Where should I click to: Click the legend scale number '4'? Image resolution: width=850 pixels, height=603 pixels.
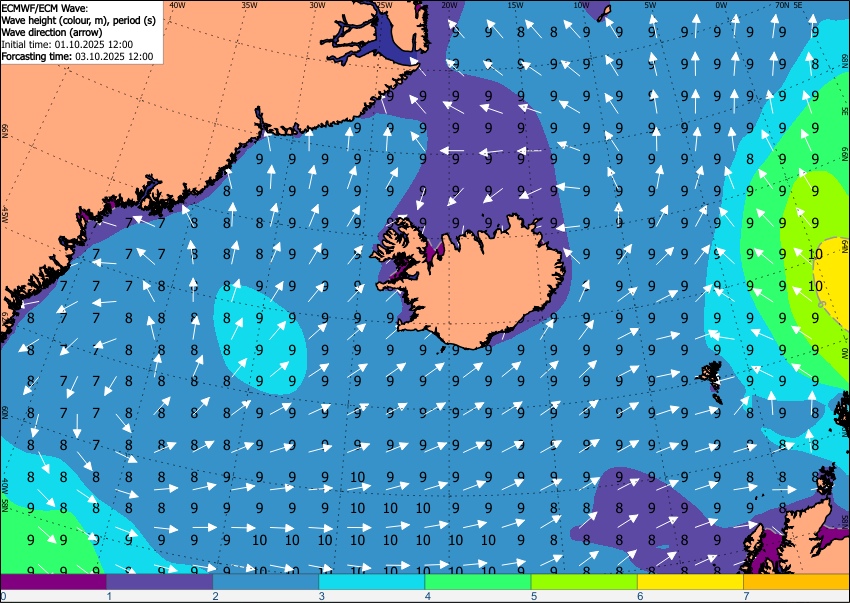coord(428,596)
